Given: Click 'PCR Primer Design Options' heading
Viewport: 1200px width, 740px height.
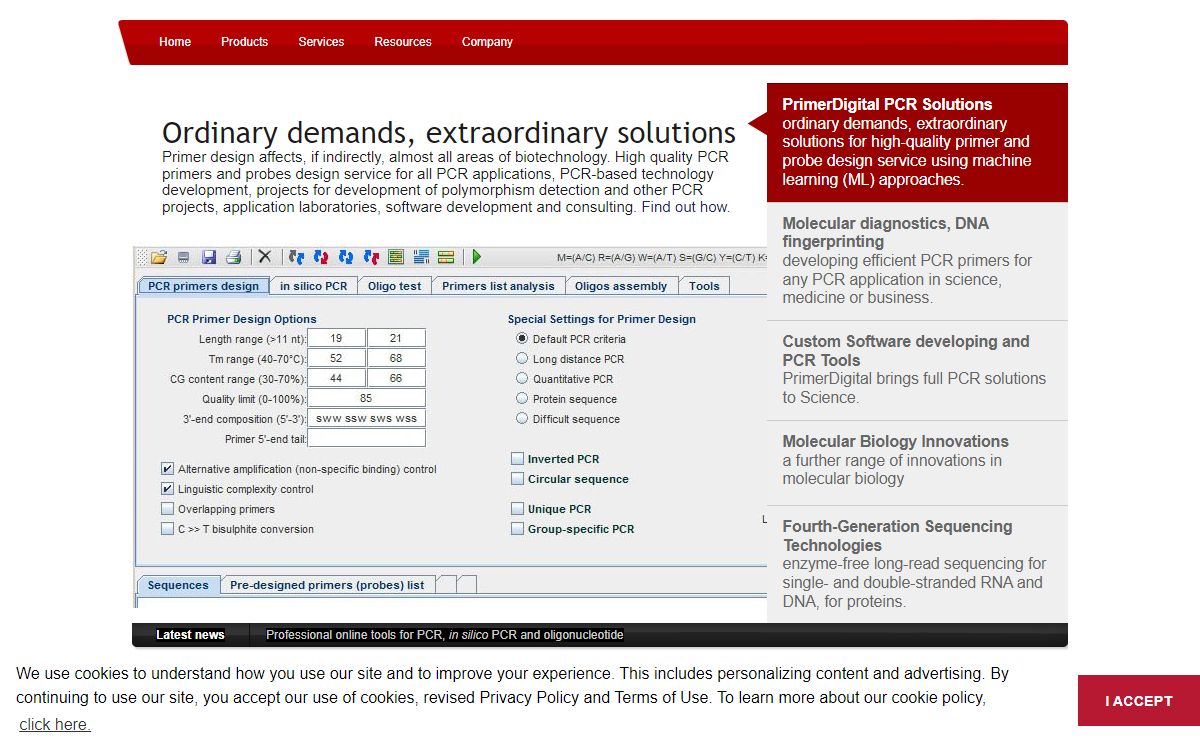Looking at the screenshot, I should [242, 319].
